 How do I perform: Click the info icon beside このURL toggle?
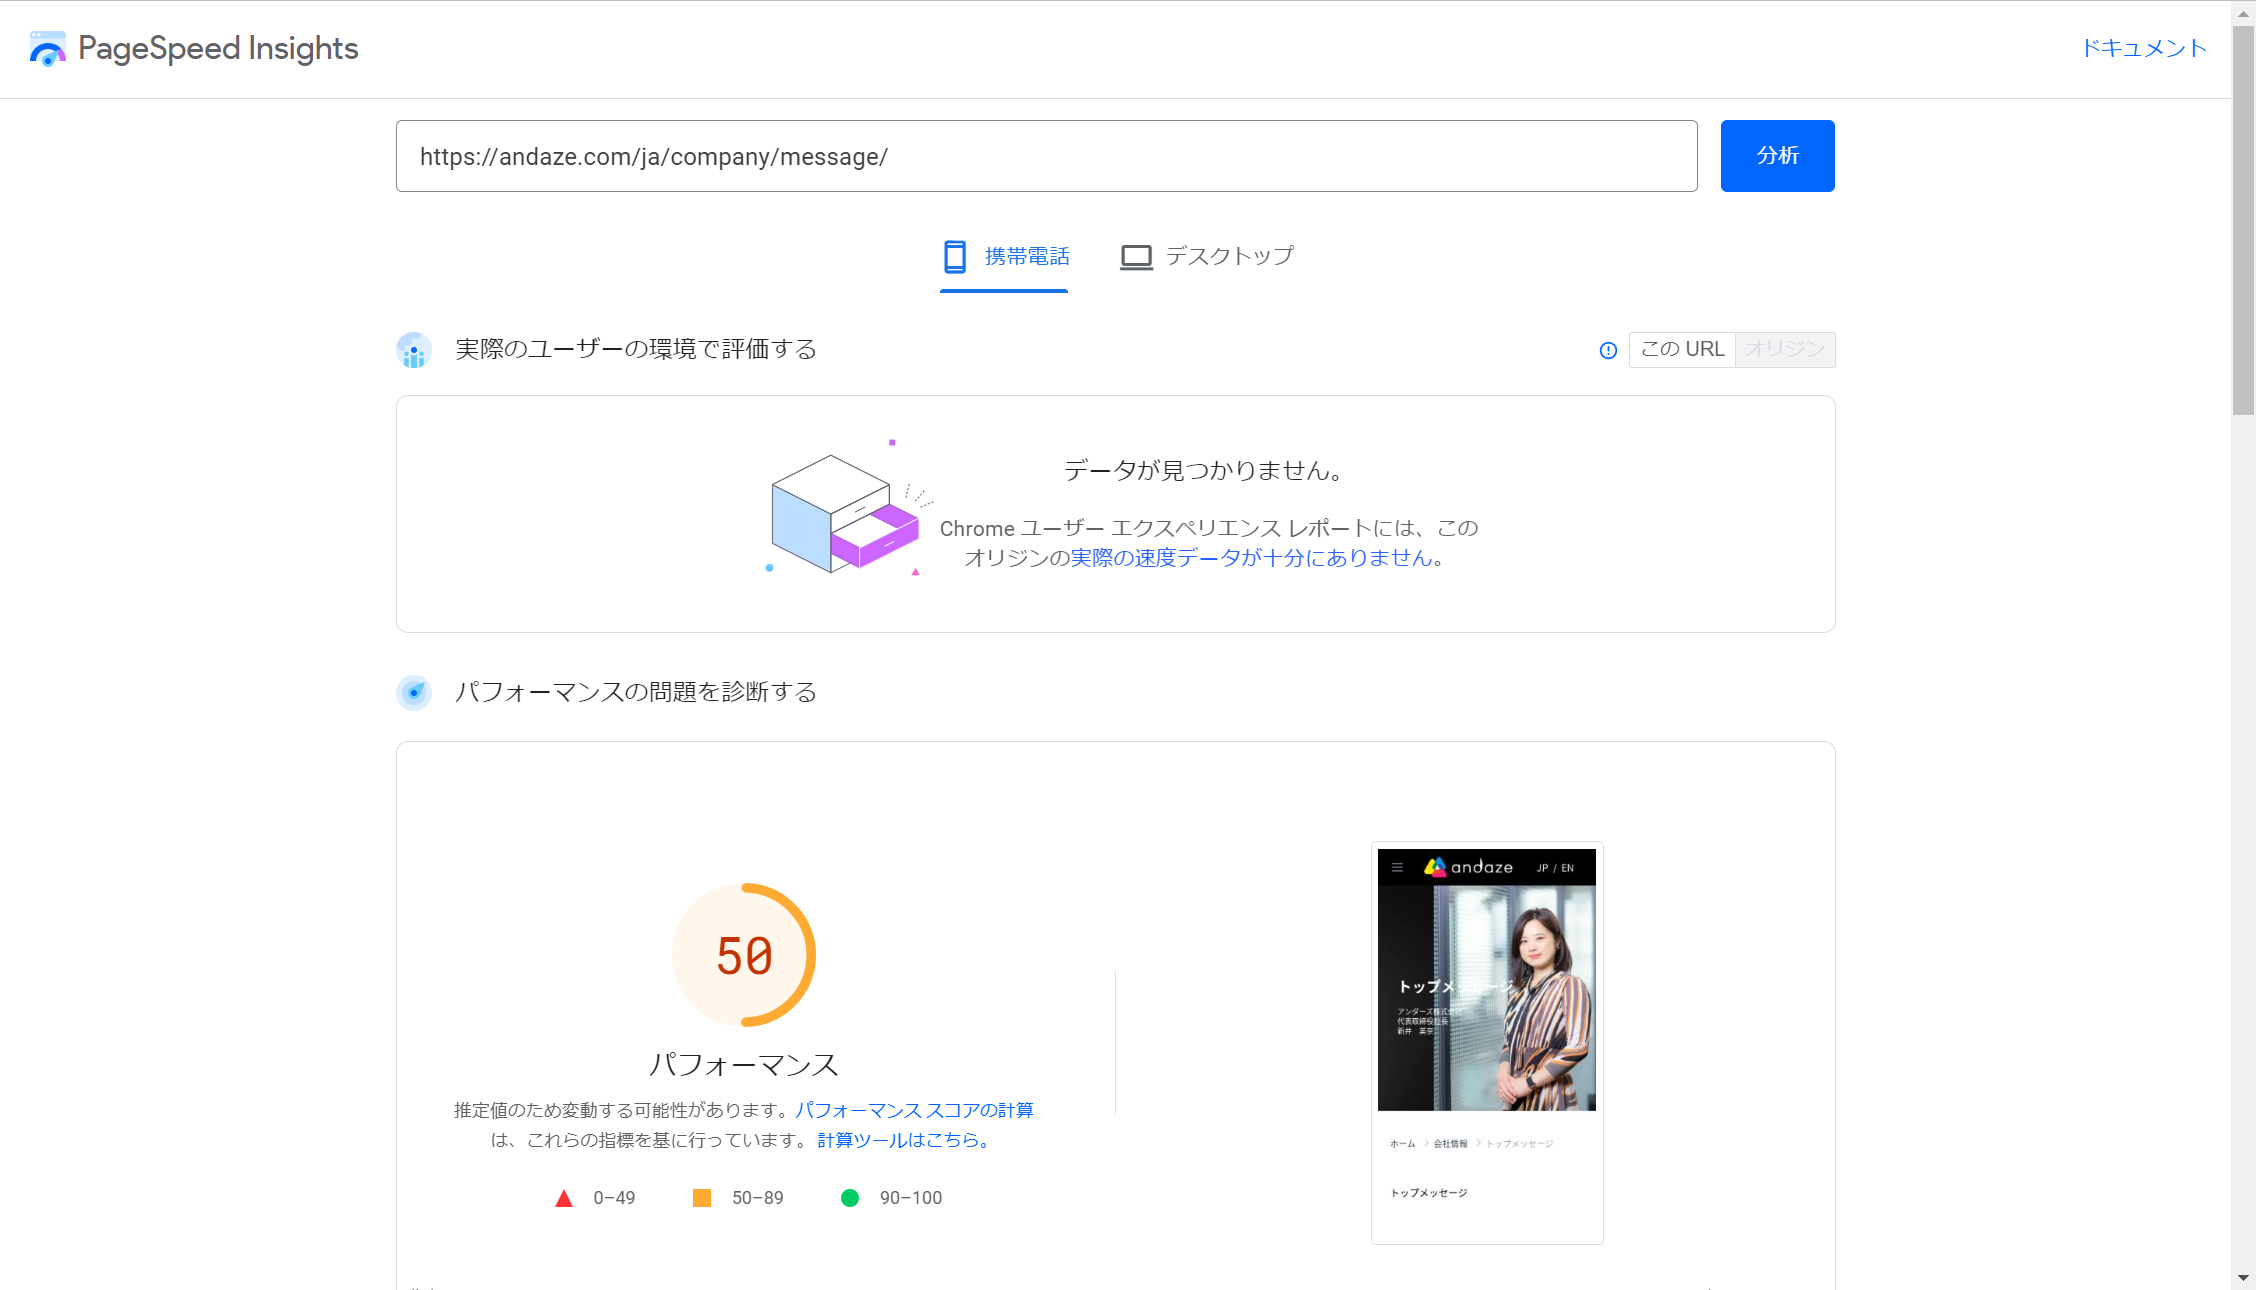point(1608,350)
